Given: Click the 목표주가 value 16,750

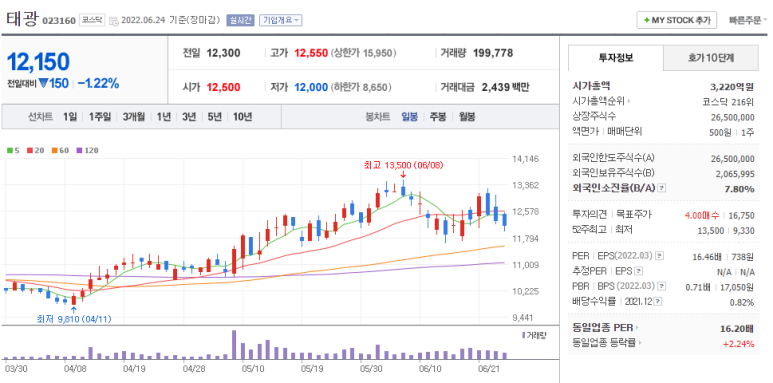Looking at the screenshot, I should pyautogui.click(x=741, y=215).
